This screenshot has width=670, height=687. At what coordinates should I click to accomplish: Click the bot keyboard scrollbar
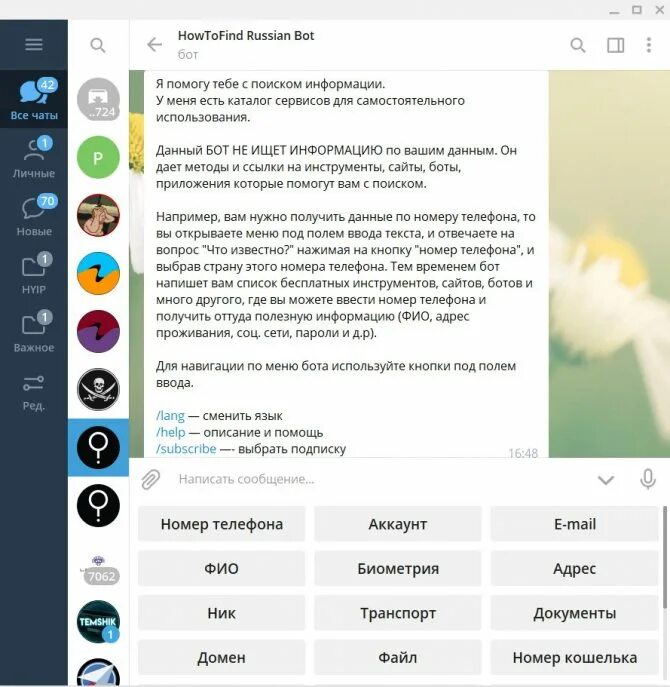pos(665,557)
